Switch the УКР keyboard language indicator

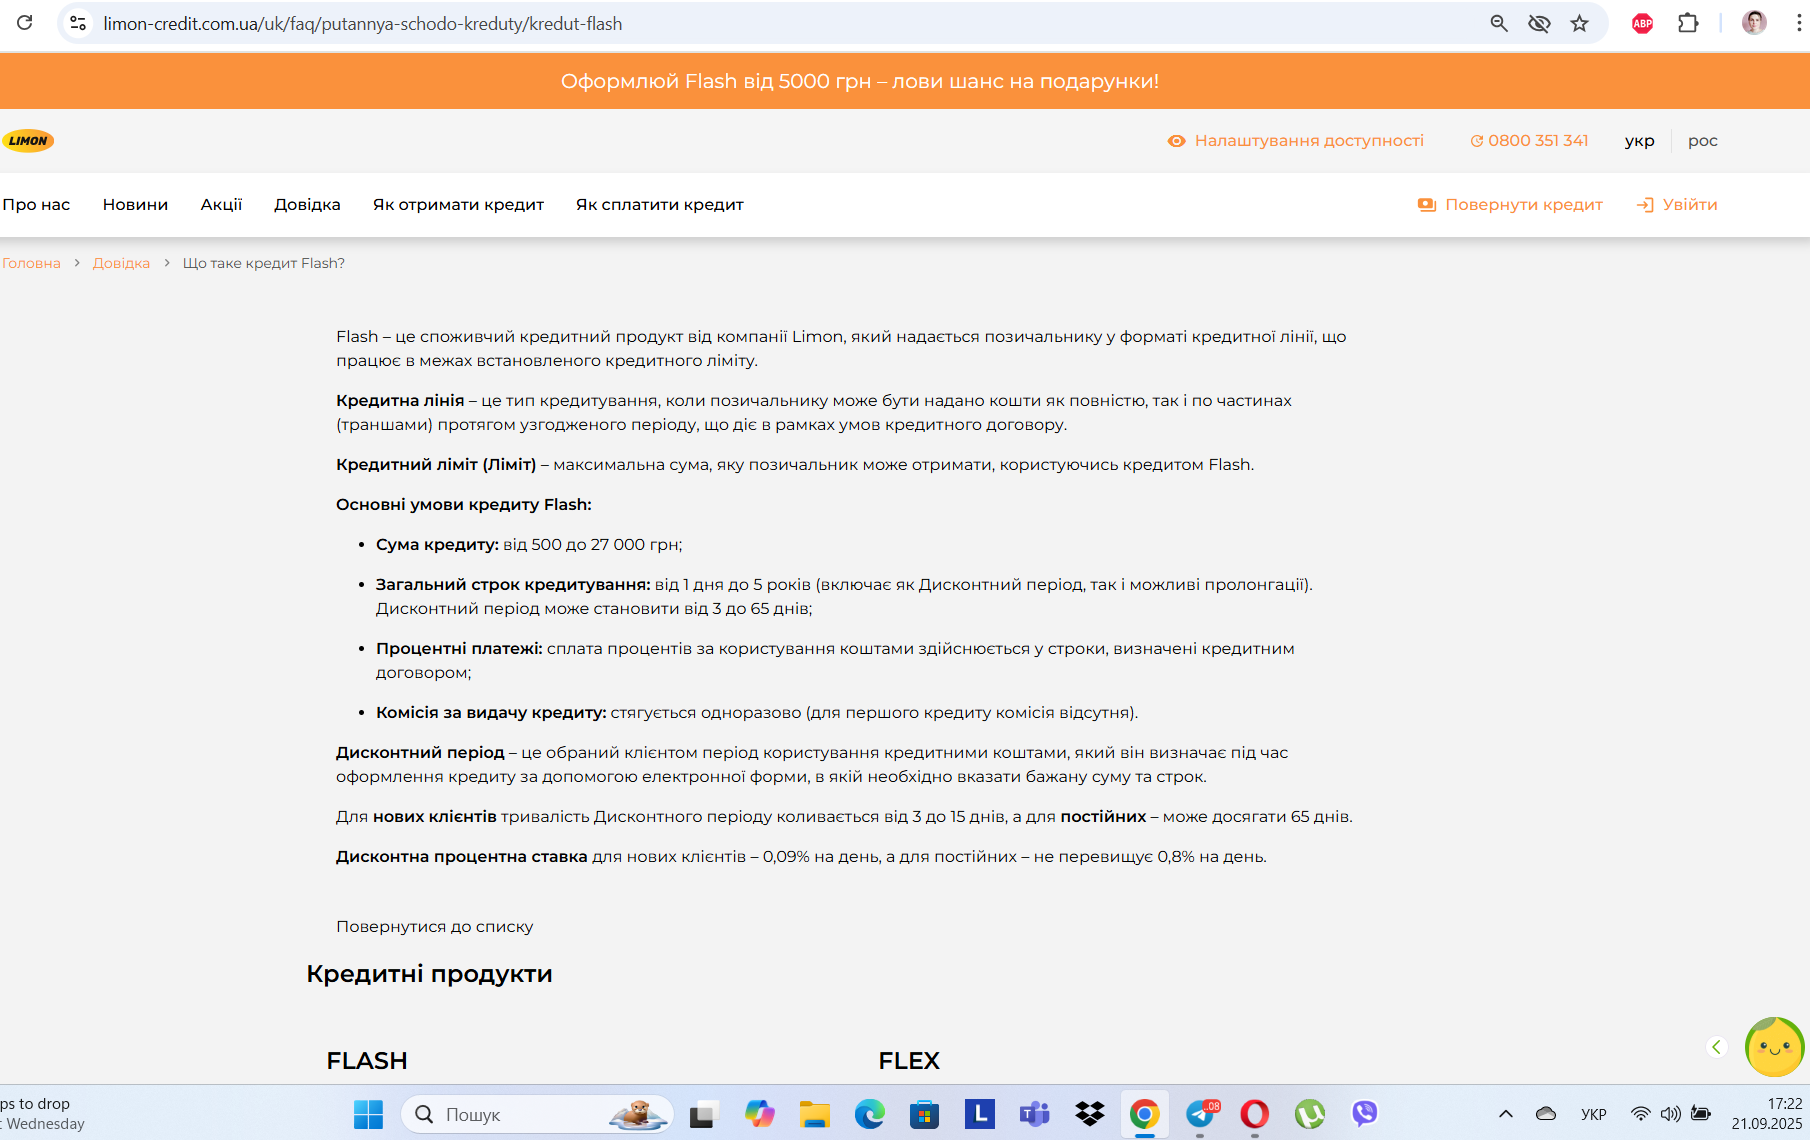[x=1594, y=1114]
